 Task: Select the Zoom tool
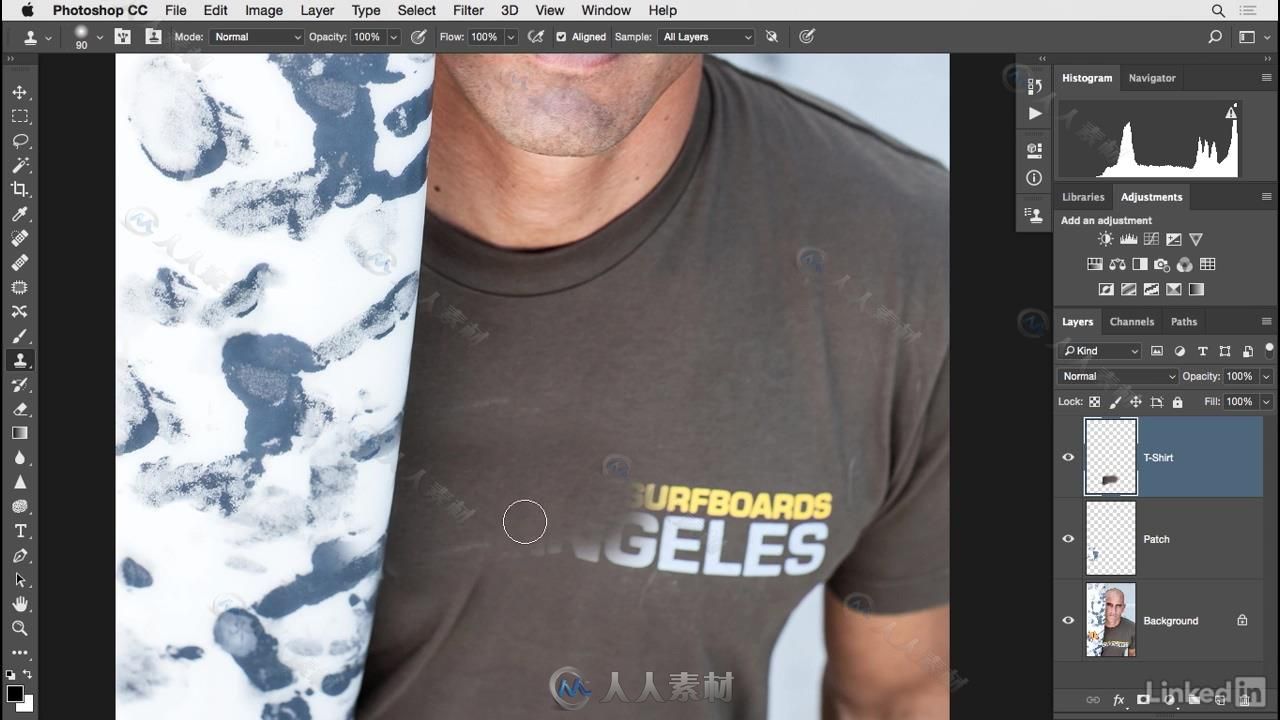pos(19,628)
